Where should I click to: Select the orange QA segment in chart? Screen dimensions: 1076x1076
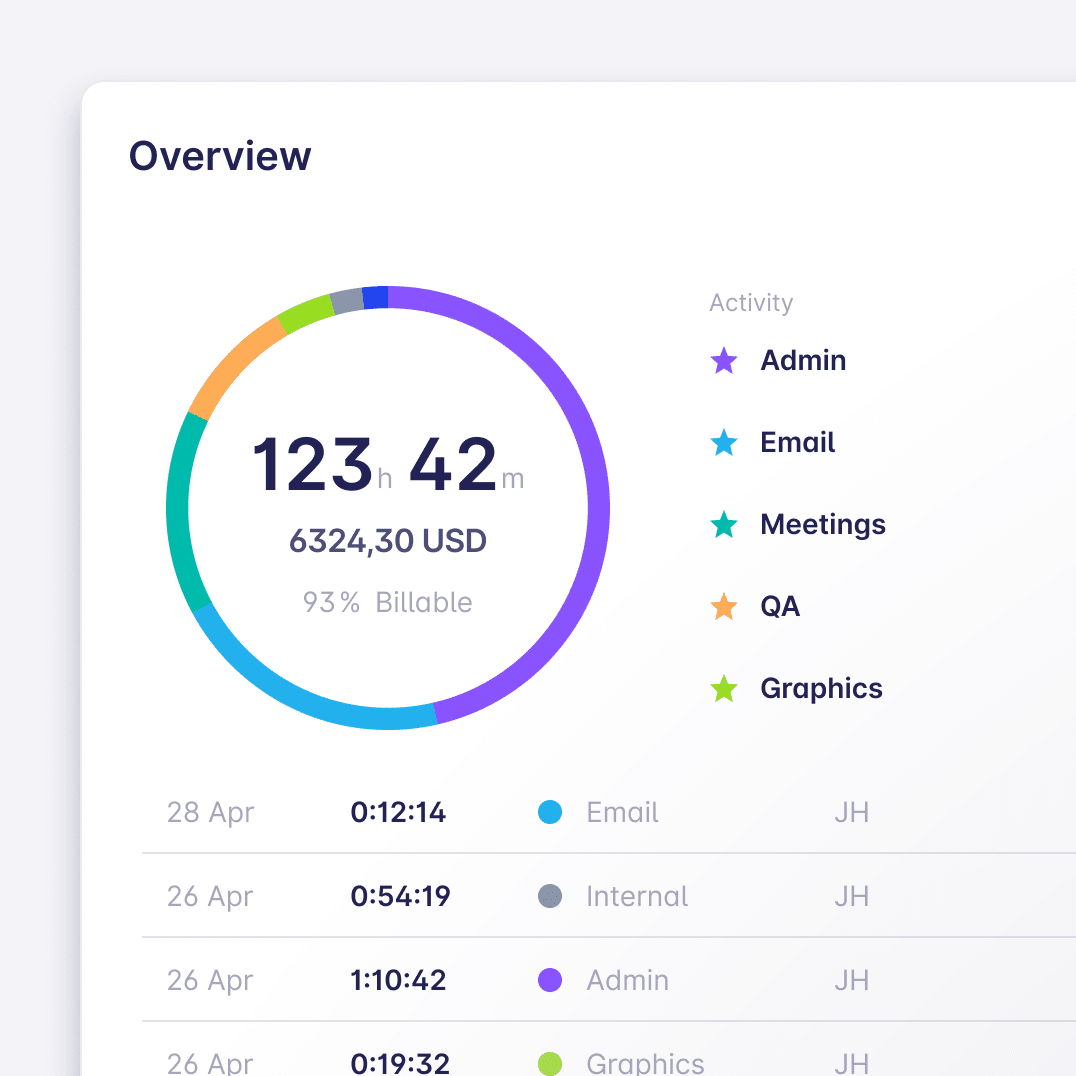pos(233,362)
